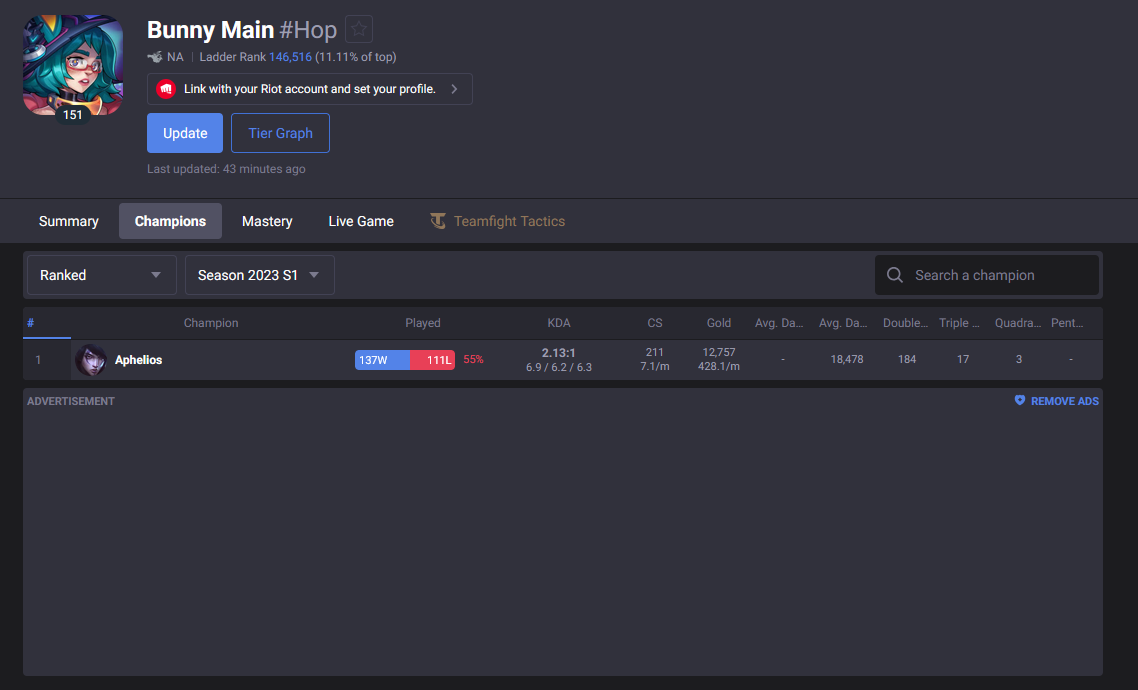
Task: Click the 55% win rate value
Action: pos(473,359)
